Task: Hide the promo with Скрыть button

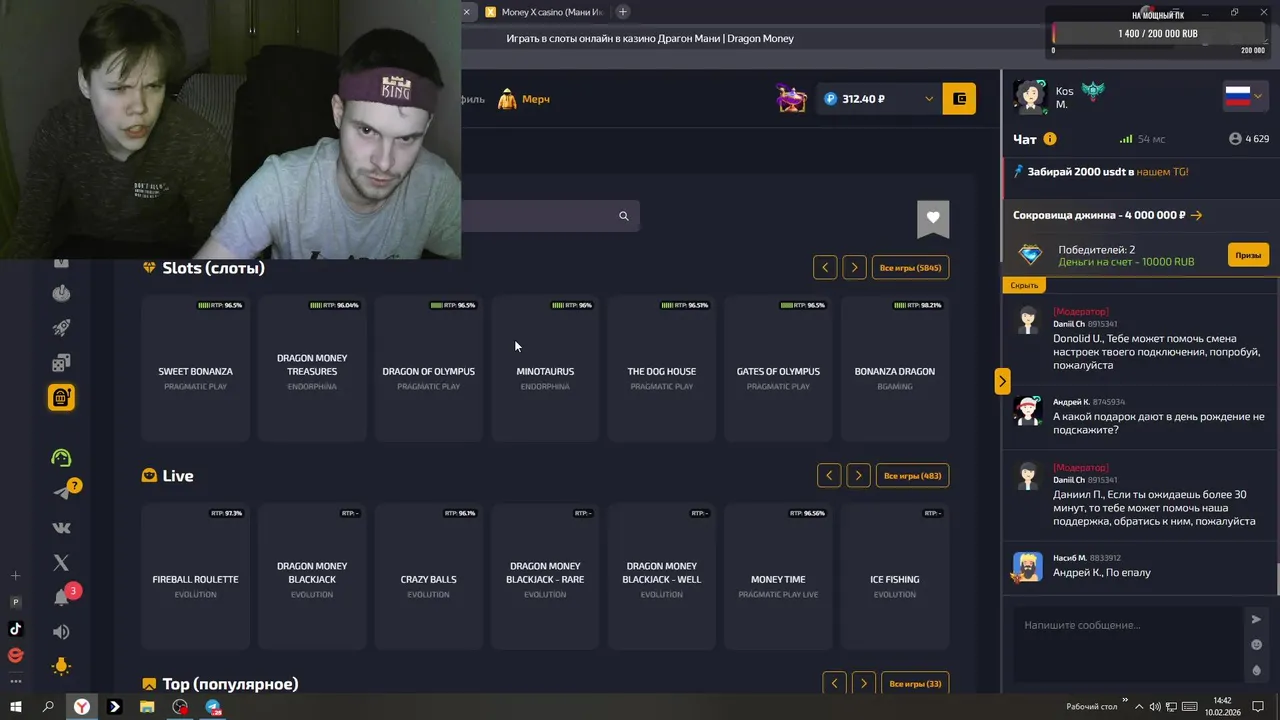Action: click(x=1024, y=285)
